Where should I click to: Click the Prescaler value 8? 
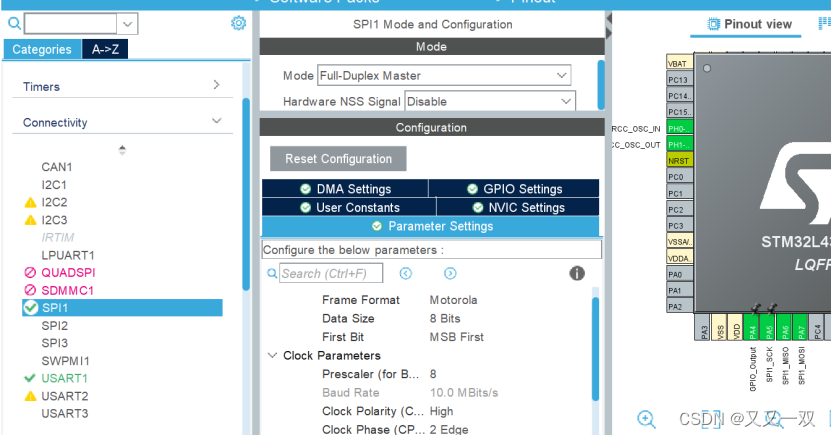[433, 374]
